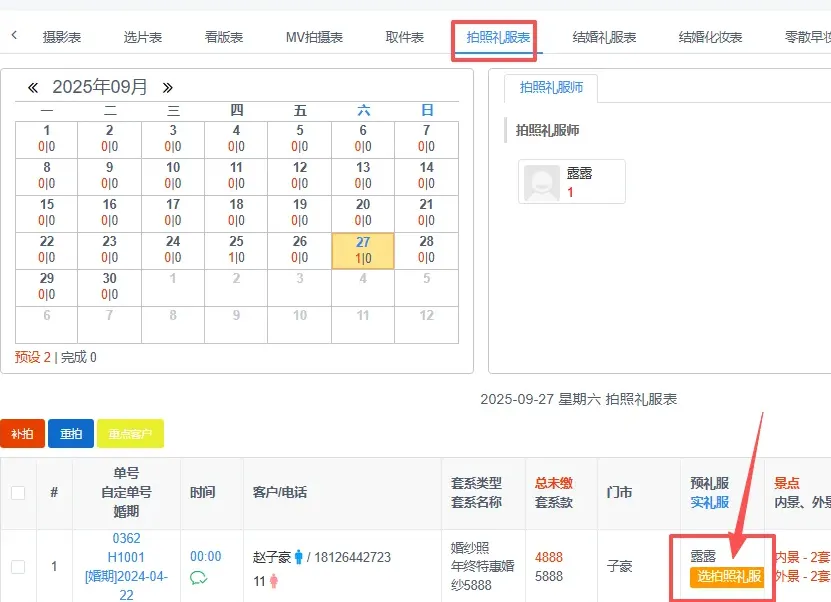The image size is (831, 602).
Task: Click the orange 选拍照礼服 button
Action: [729, 577]
